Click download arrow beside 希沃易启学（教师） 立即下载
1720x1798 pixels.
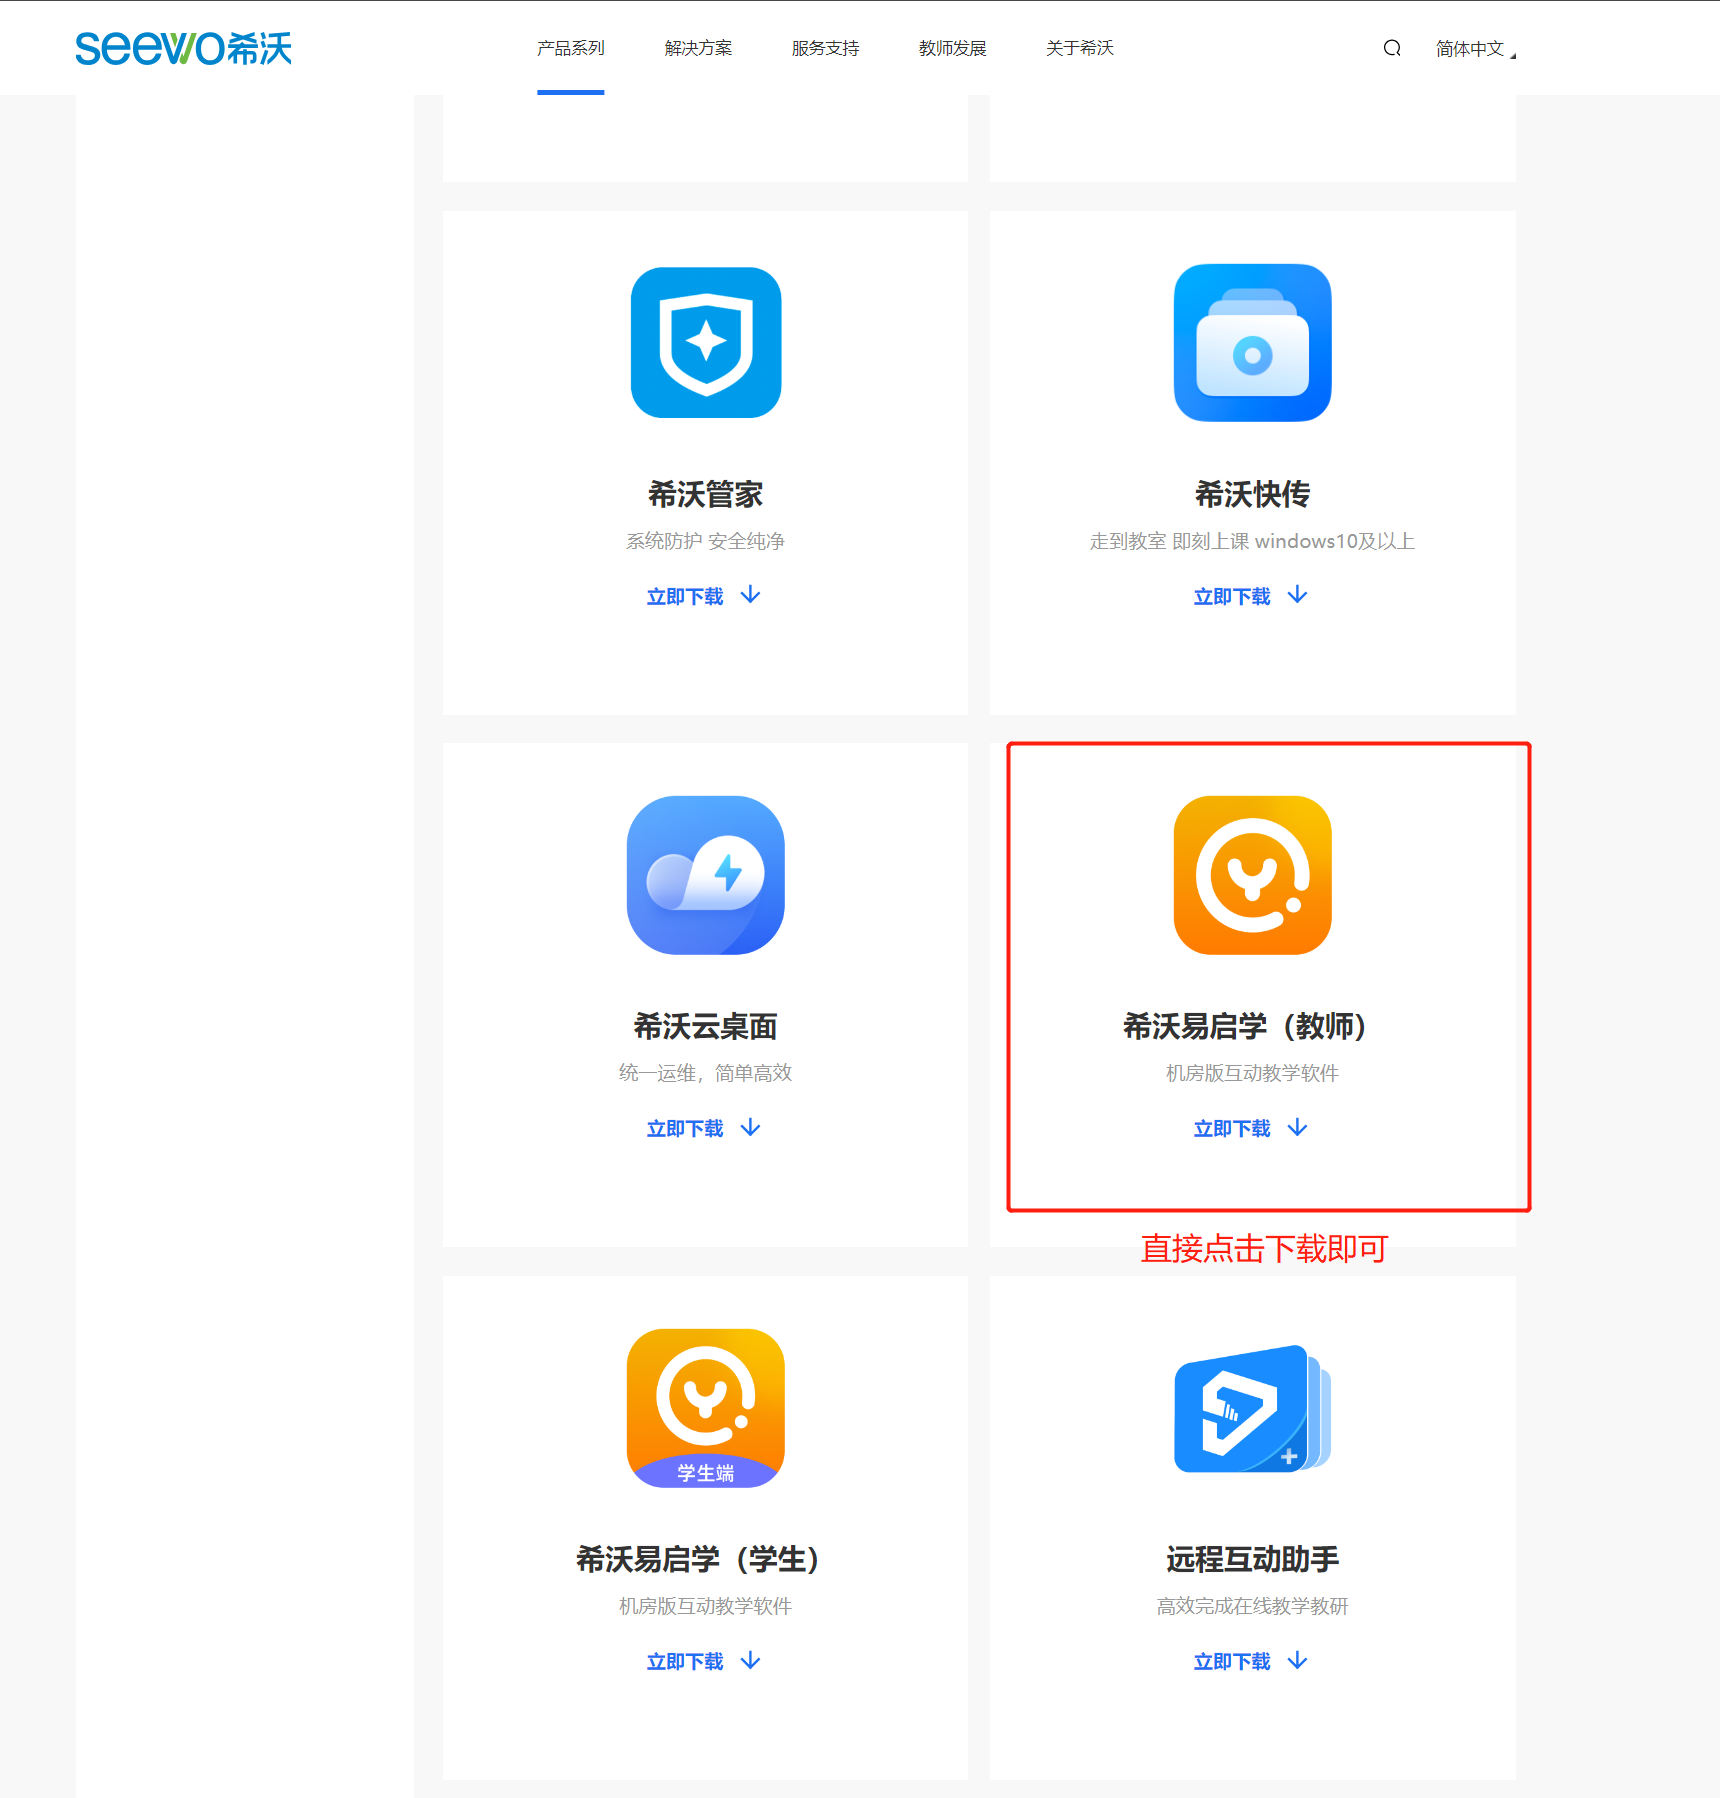pos(1297,1128)
